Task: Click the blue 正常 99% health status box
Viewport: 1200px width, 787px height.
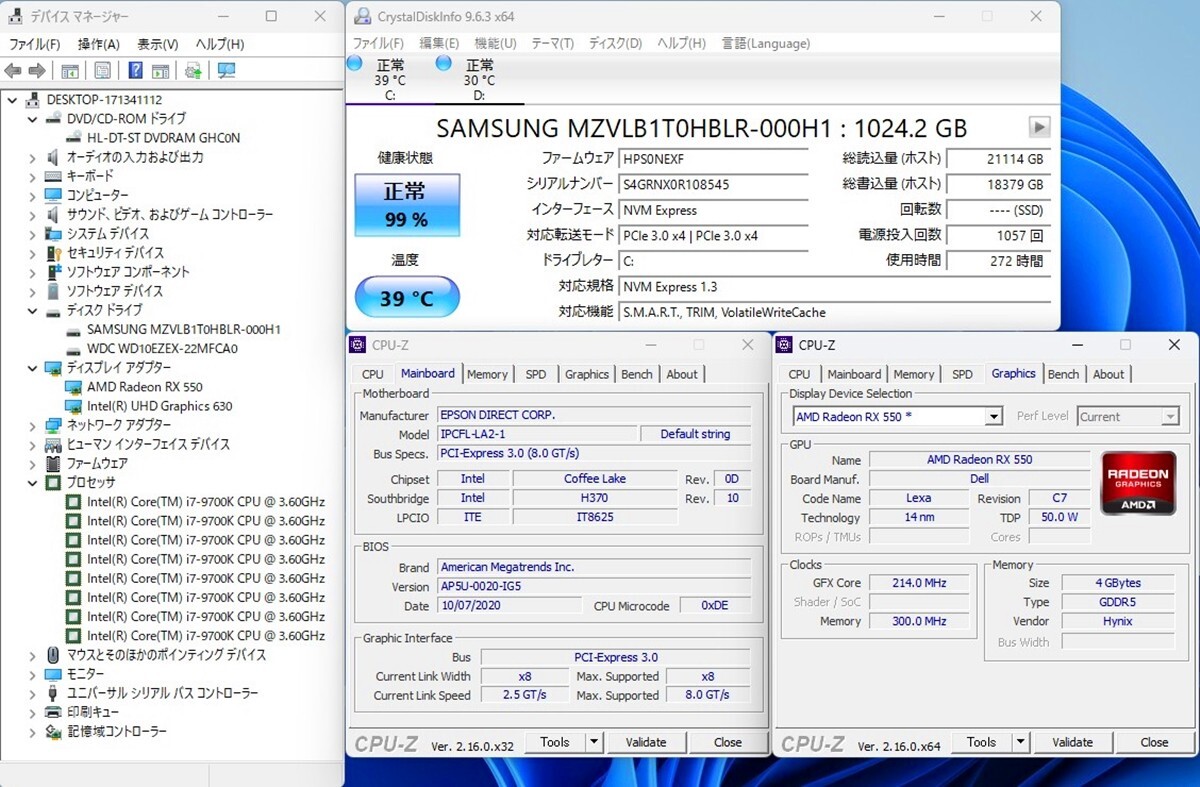Action: pos(406,205)
